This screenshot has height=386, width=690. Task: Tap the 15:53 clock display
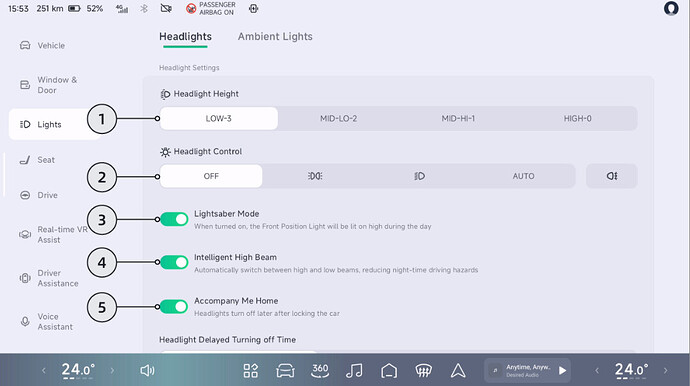[x=18, y=9]
